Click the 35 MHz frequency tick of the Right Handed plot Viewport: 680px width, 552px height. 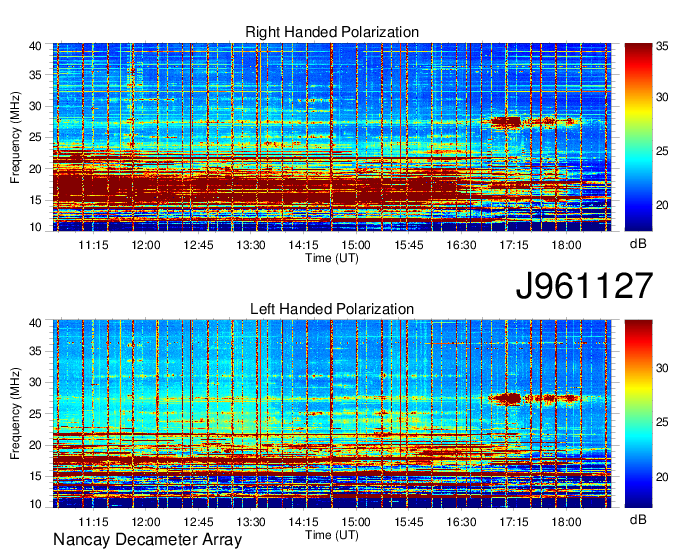coord(35,75)
